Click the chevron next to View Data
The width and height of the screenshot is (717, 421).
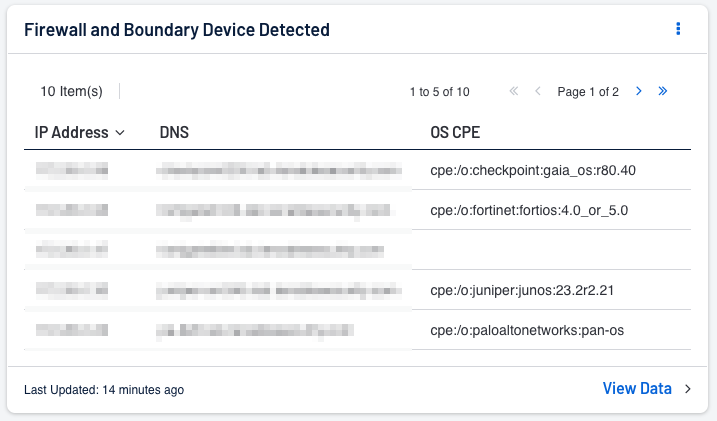687,389
